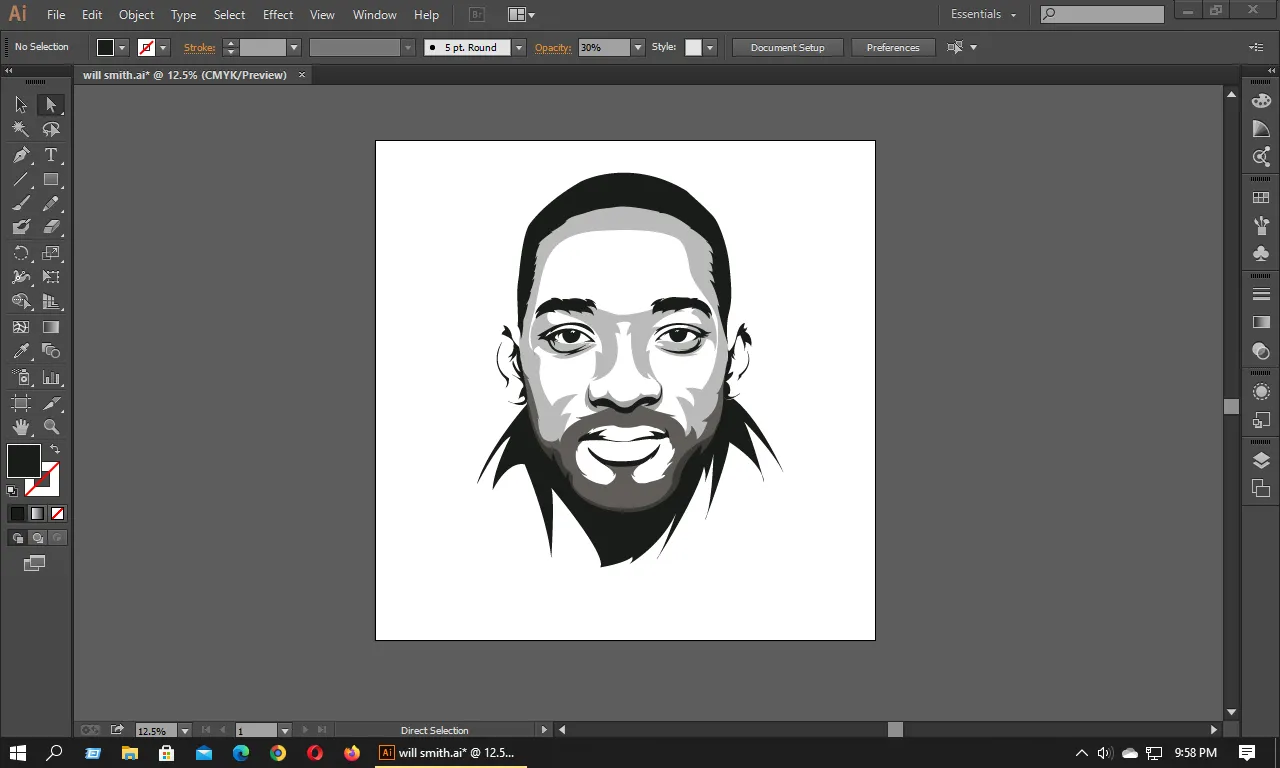Select the Gradient tool in toolbox
This screenshot has height=768, width=1280.
(51, 327)
